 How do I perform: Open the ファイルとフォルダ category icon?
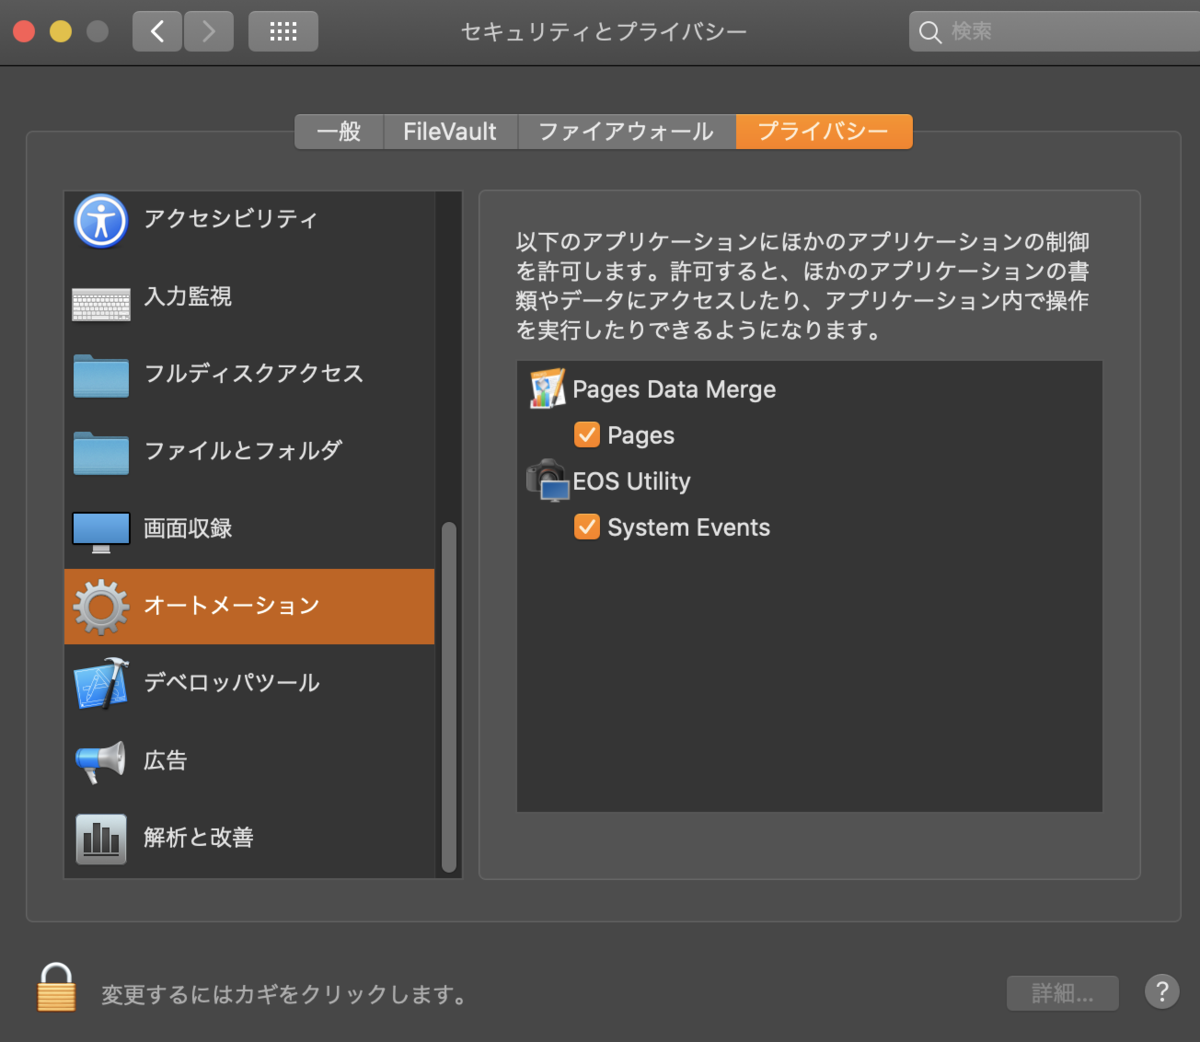(100, 452)
